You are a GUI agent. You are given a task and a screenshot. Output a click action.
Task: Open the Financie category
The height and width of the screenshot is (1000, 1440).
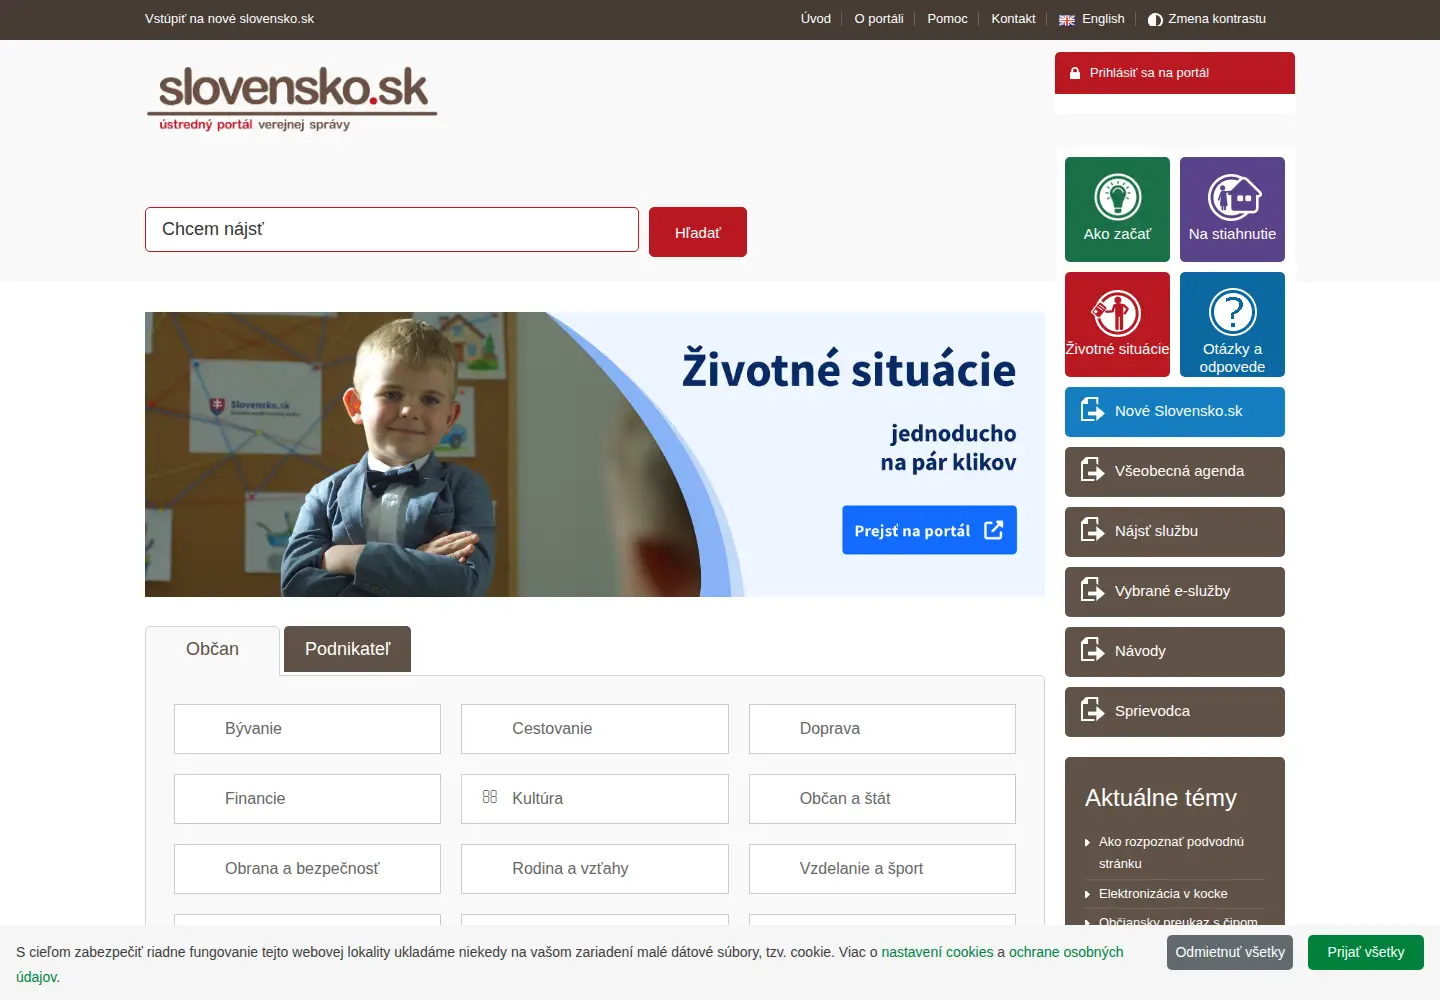pyautogui.click(x=307, y=799)
